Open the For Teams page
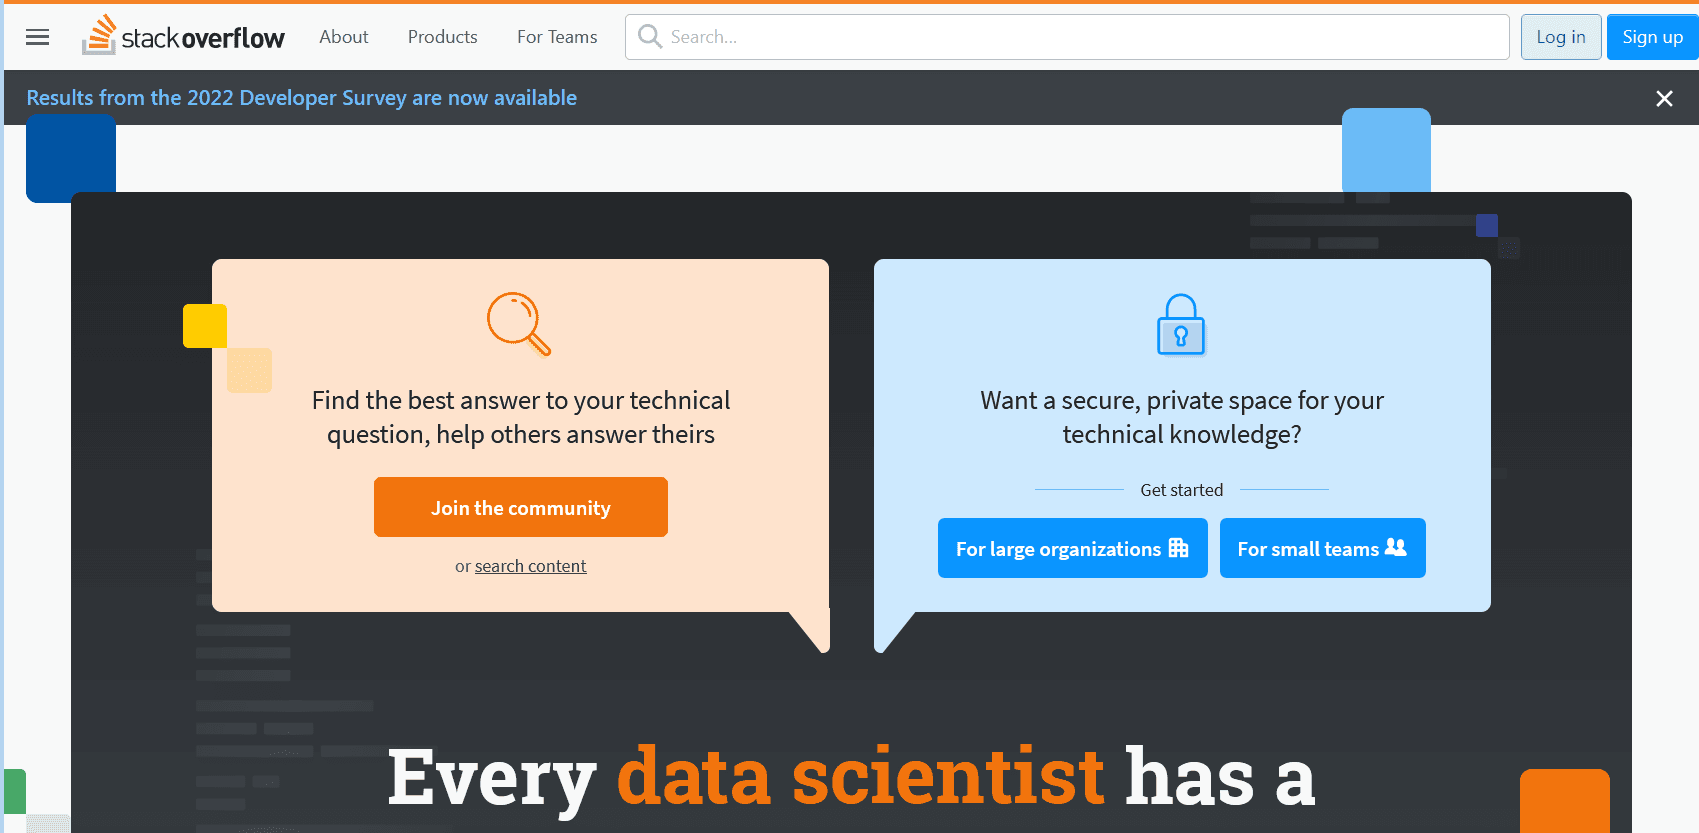1699x833 pixels. pyautogui.click(x=557, y=37)
